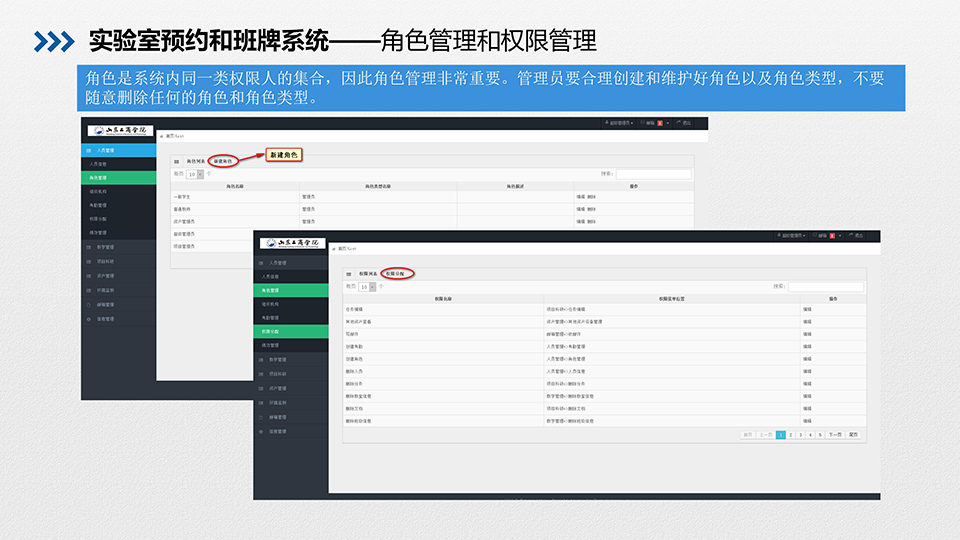Screen dimensions: 960x540
Task: Click the search field above the permission table
Action: click(x=825, y=286)
